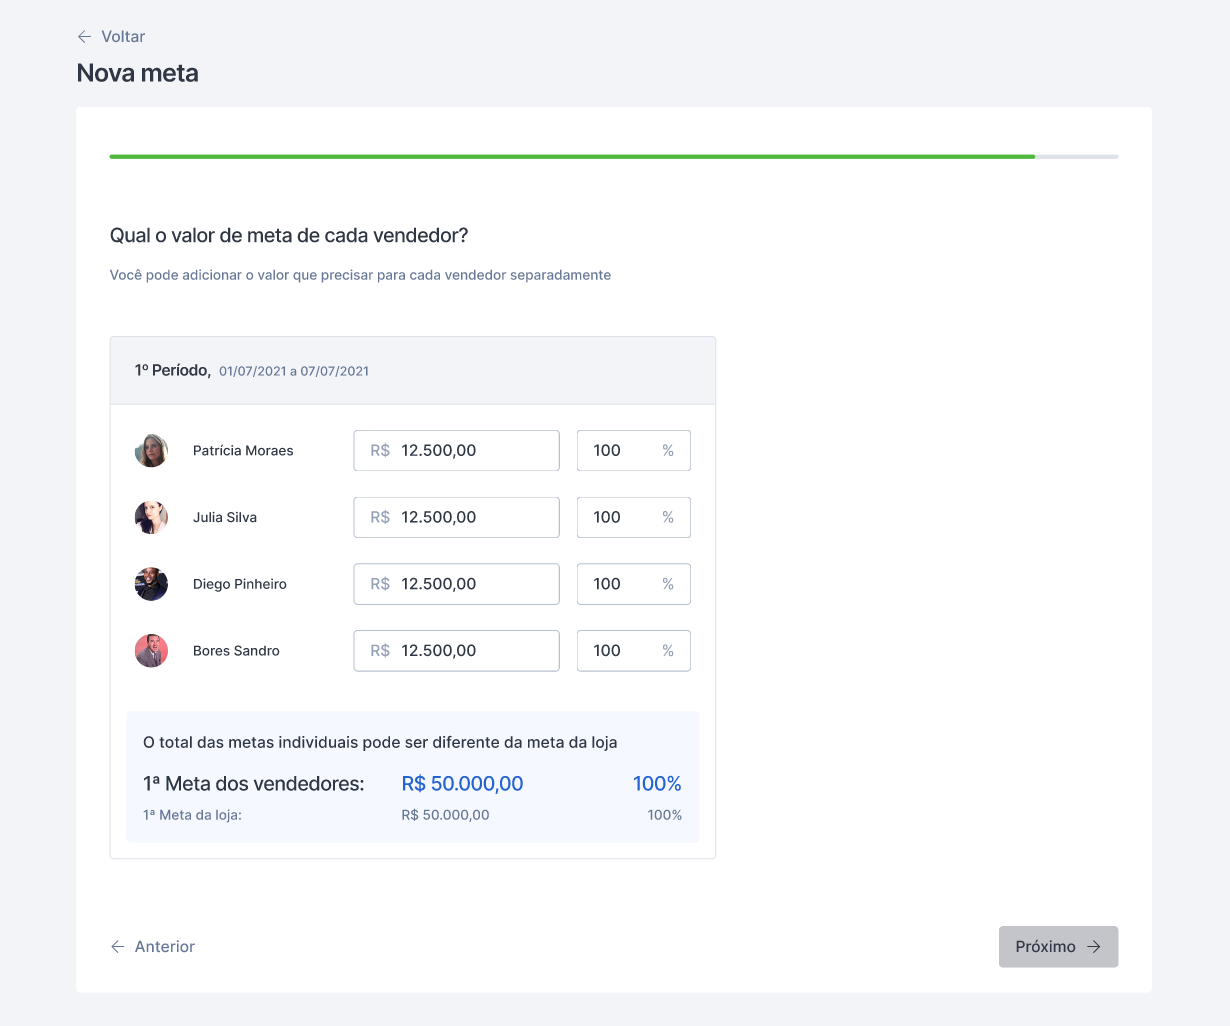This screenshot has width=1230, height=1026.
Task: Focus Bores Sandro's percentage field
Action: point(620,651)
